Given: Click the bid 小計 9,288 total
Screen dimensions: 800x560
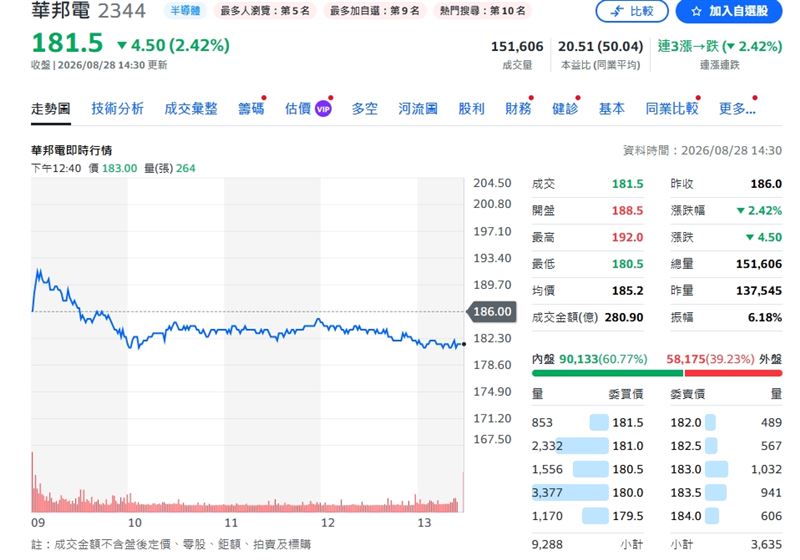Looking at the screenshot, I should (547, 544).
